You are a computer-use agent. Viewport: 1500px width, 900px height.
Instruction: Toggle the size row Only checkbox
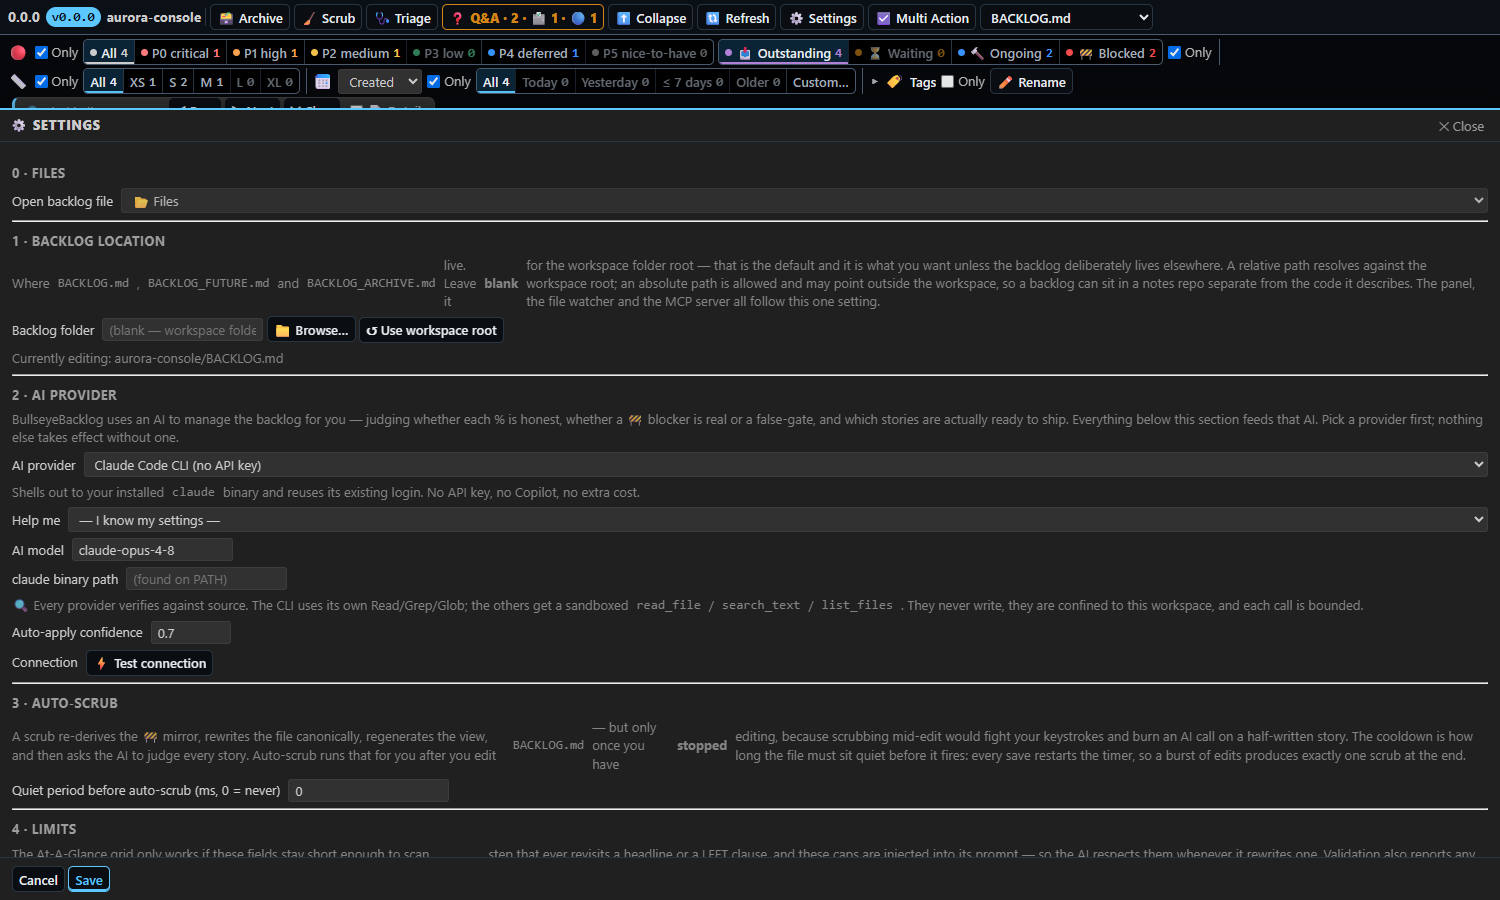click(x=41, y=82)
